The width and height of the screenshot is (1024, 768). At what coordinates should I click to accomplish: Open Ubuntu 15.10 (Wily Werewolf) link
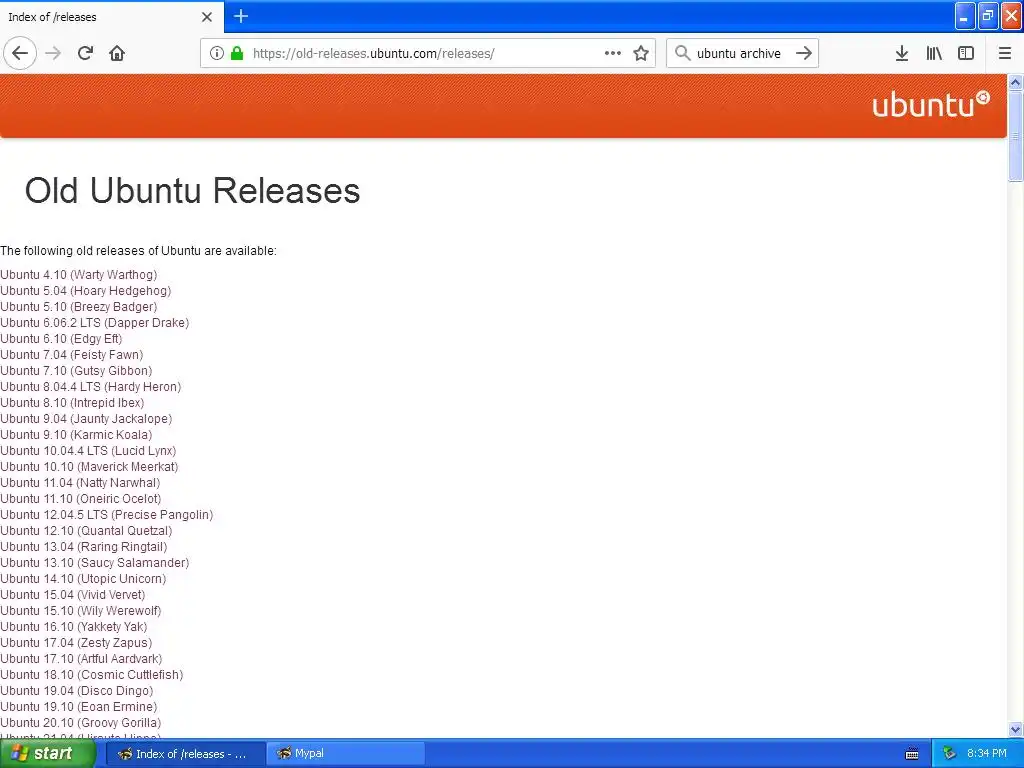[80, 611]
